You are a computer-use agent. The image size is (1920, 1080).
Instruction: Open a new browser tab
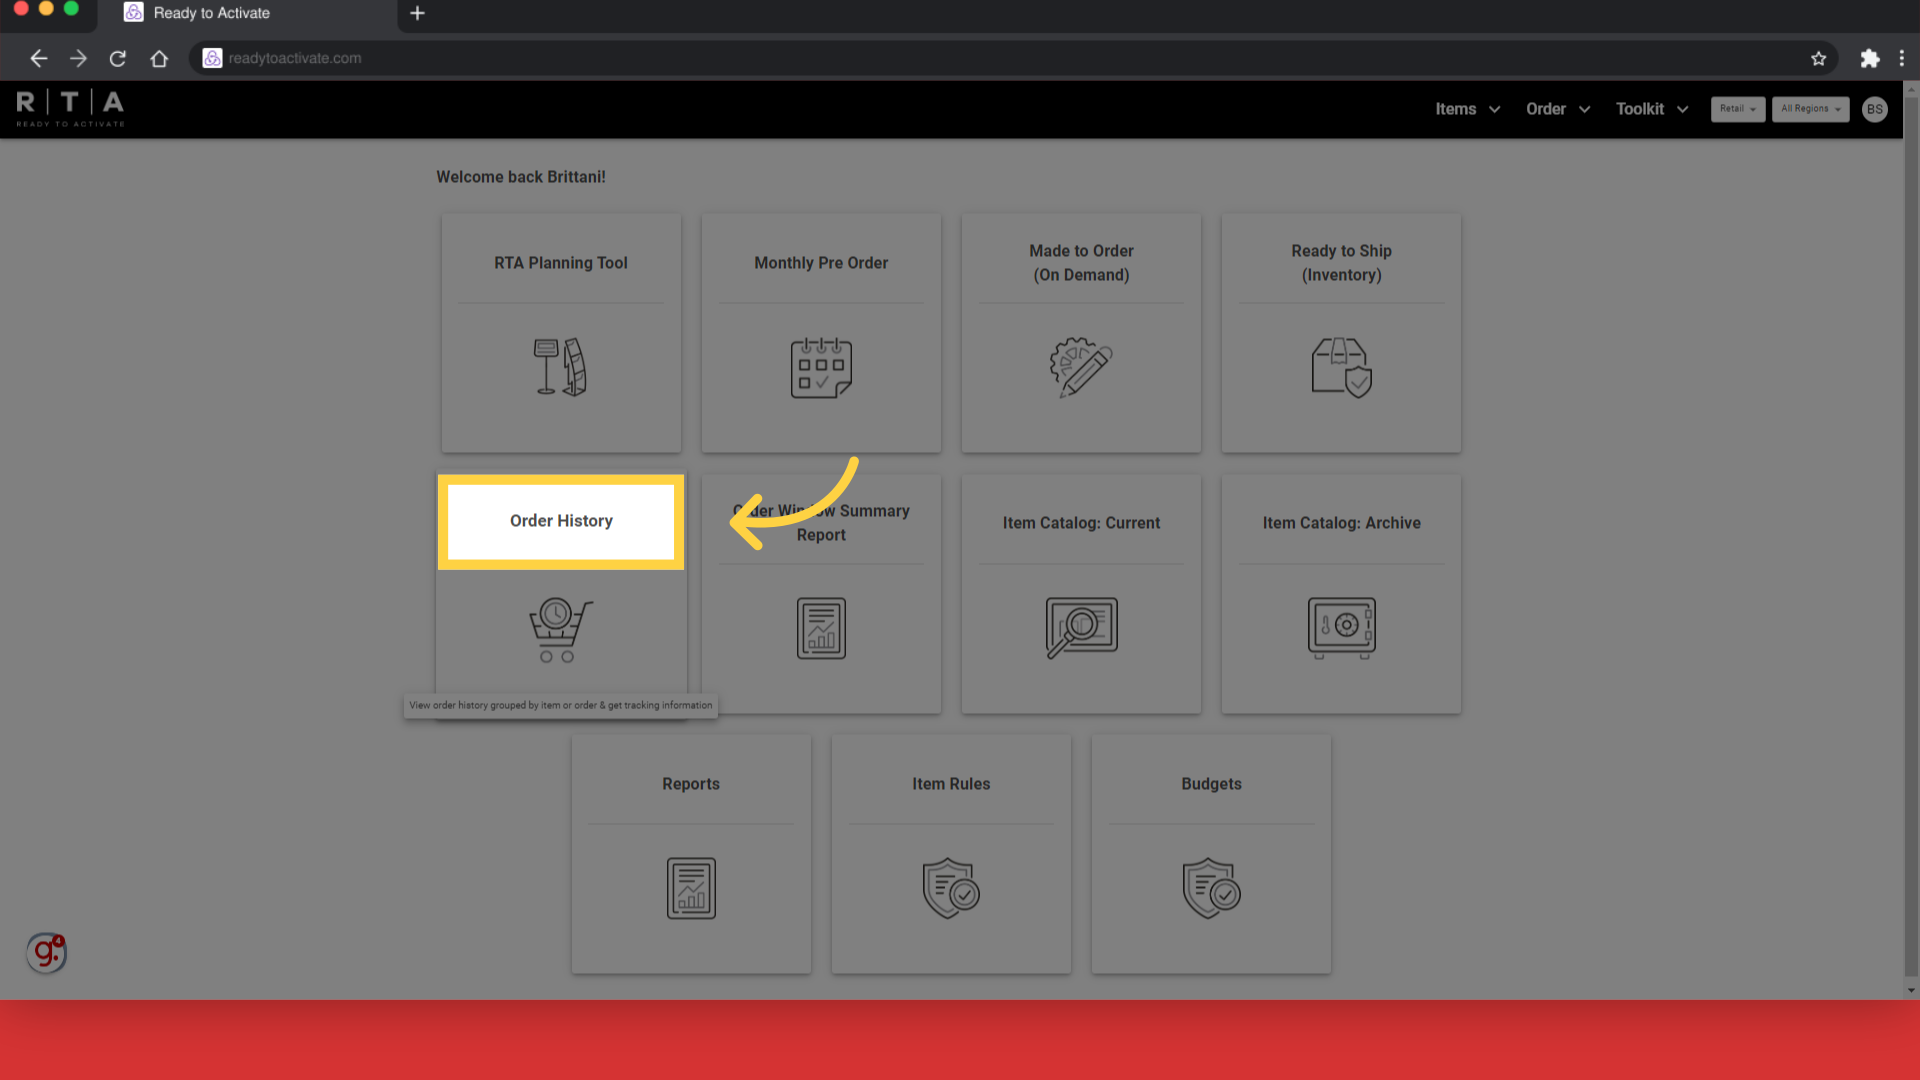[x=418, y=13]
